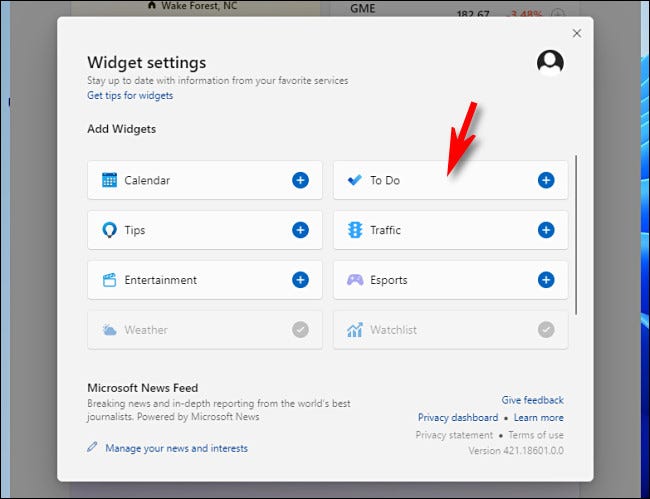The image size is (650, 499).
Task: Click the GME ticker in background panel
Action: pos(363,8)
